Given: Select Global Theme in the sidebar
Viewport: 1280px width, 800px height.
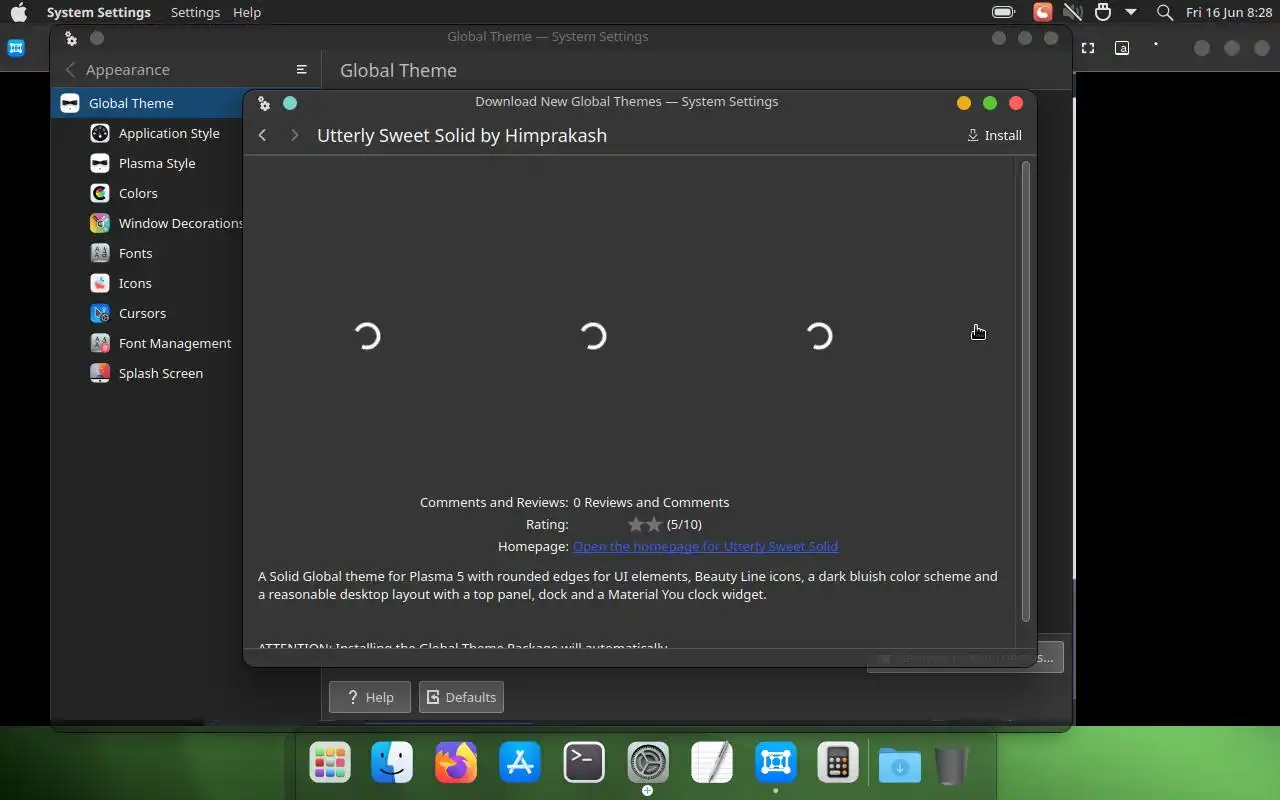Looking at the screenshot, I should point(147,103).
